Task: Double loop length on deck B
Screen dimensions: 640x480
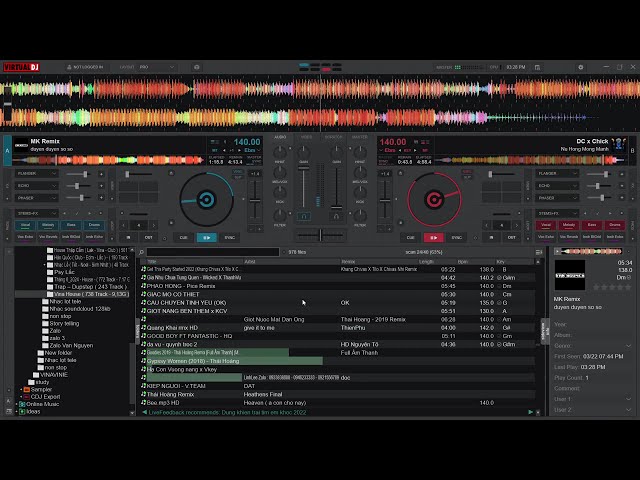Action: (516, 225)
